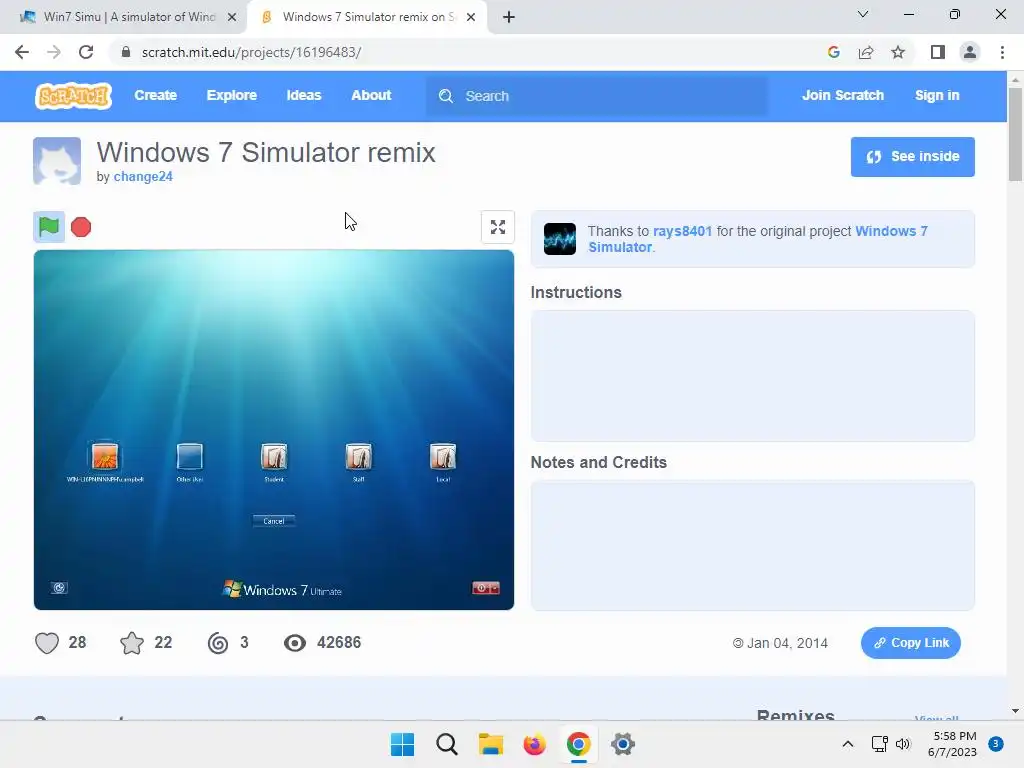Click Cancel button in the simulator

(x=274, y=521)
